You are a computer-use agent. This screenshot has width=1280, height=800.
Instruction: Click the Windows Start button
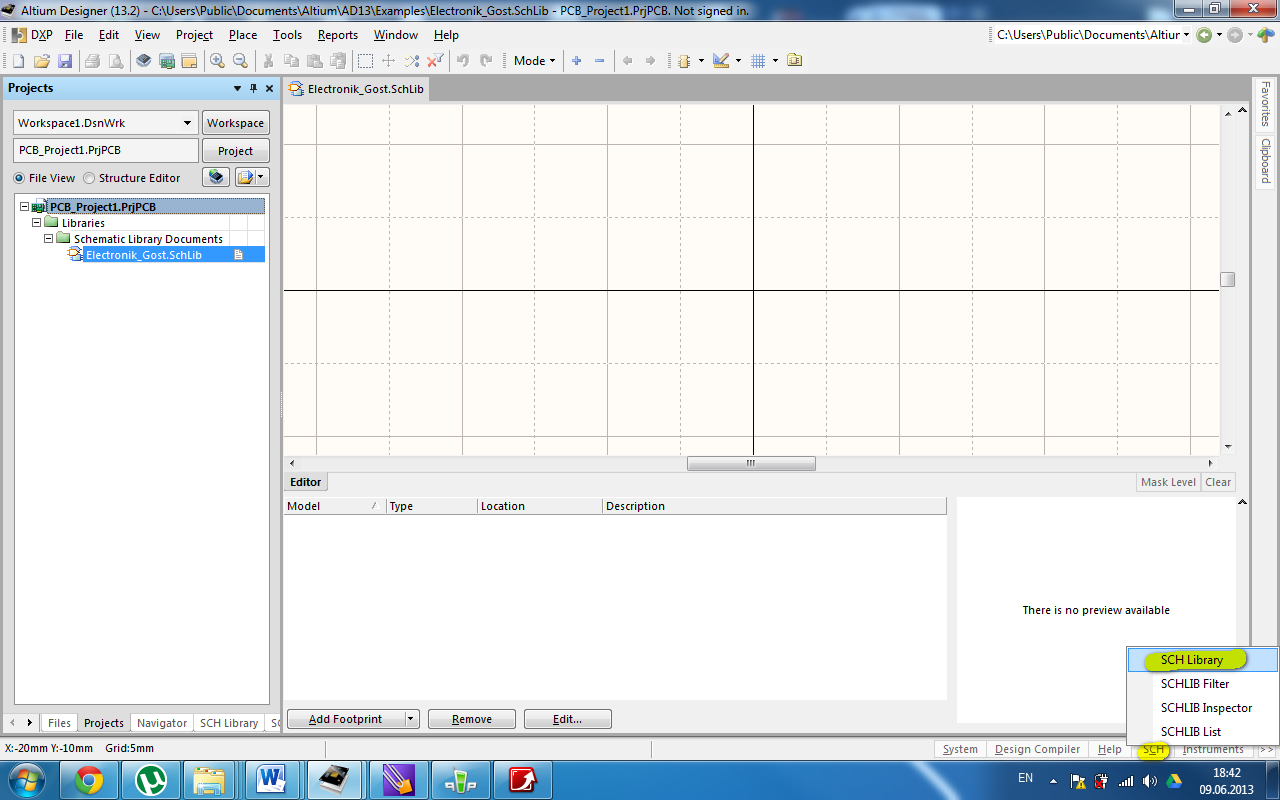[x=27, y=780]
